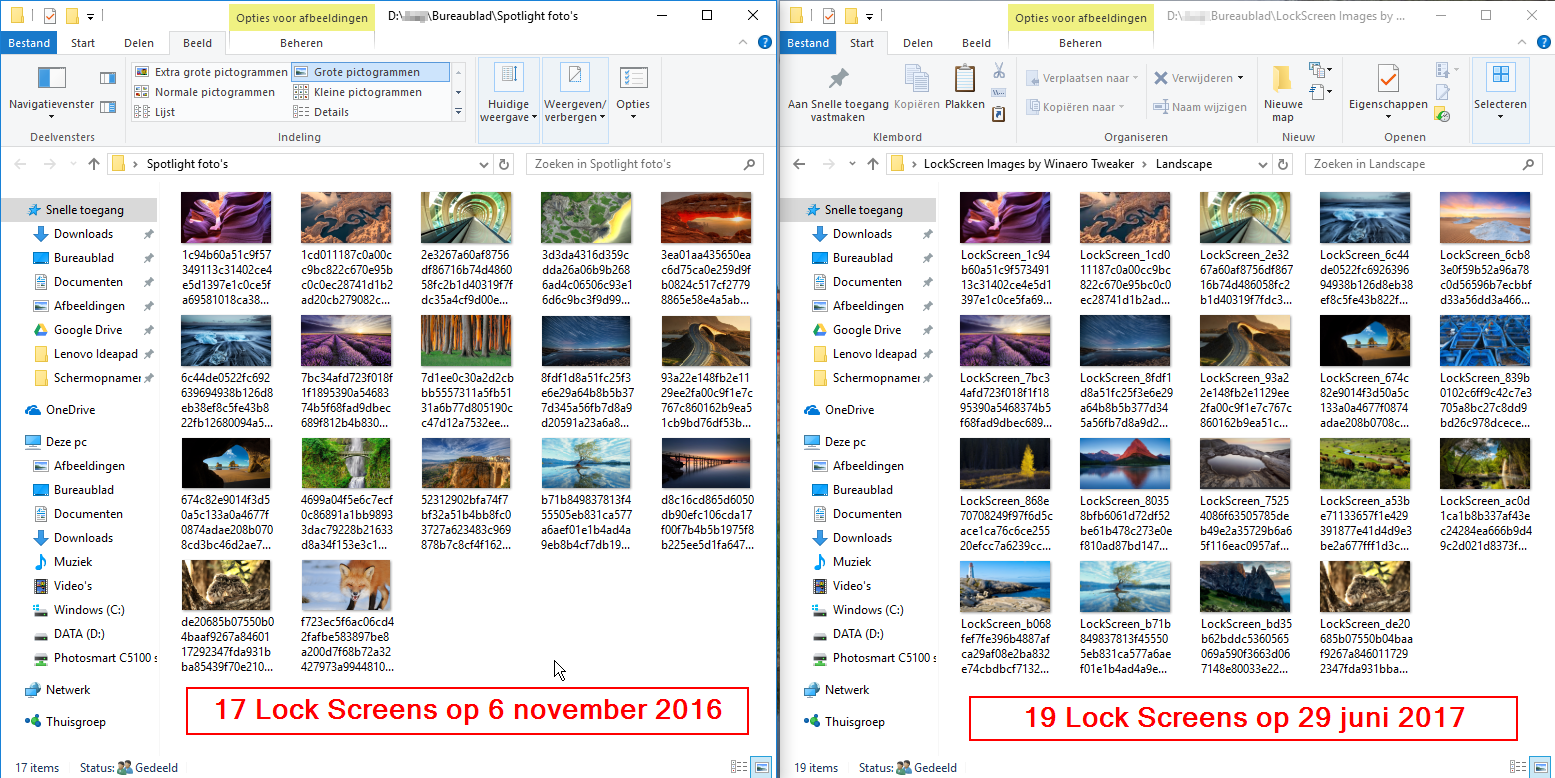The image size is (1555, 778).
Task: Refresh the Landscape folder address bar
Action: (1287, 164)
